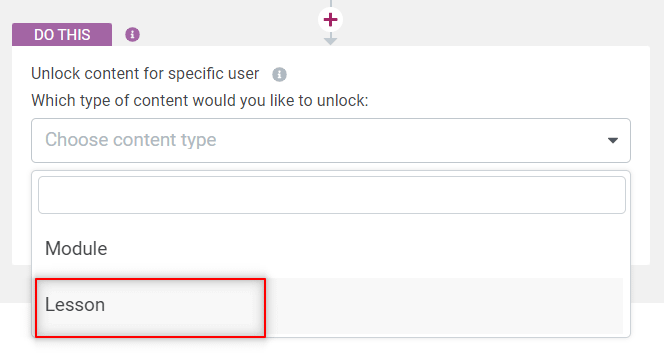Click the gray info icon next to Unlock content
Viewport: 664px width, 363px height.
[279, 74]
